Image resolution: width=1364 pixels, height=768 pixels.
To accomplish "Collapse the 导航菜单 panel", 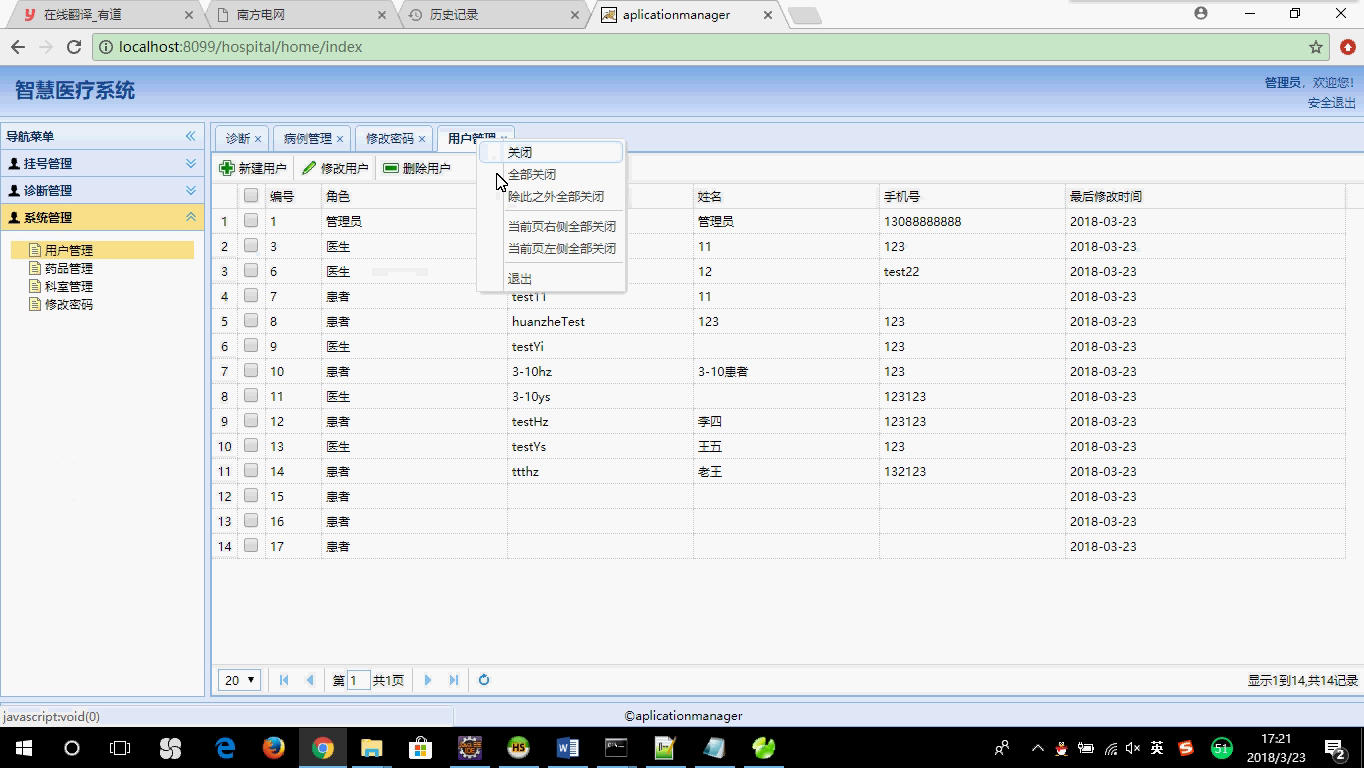I will [190, 136].
